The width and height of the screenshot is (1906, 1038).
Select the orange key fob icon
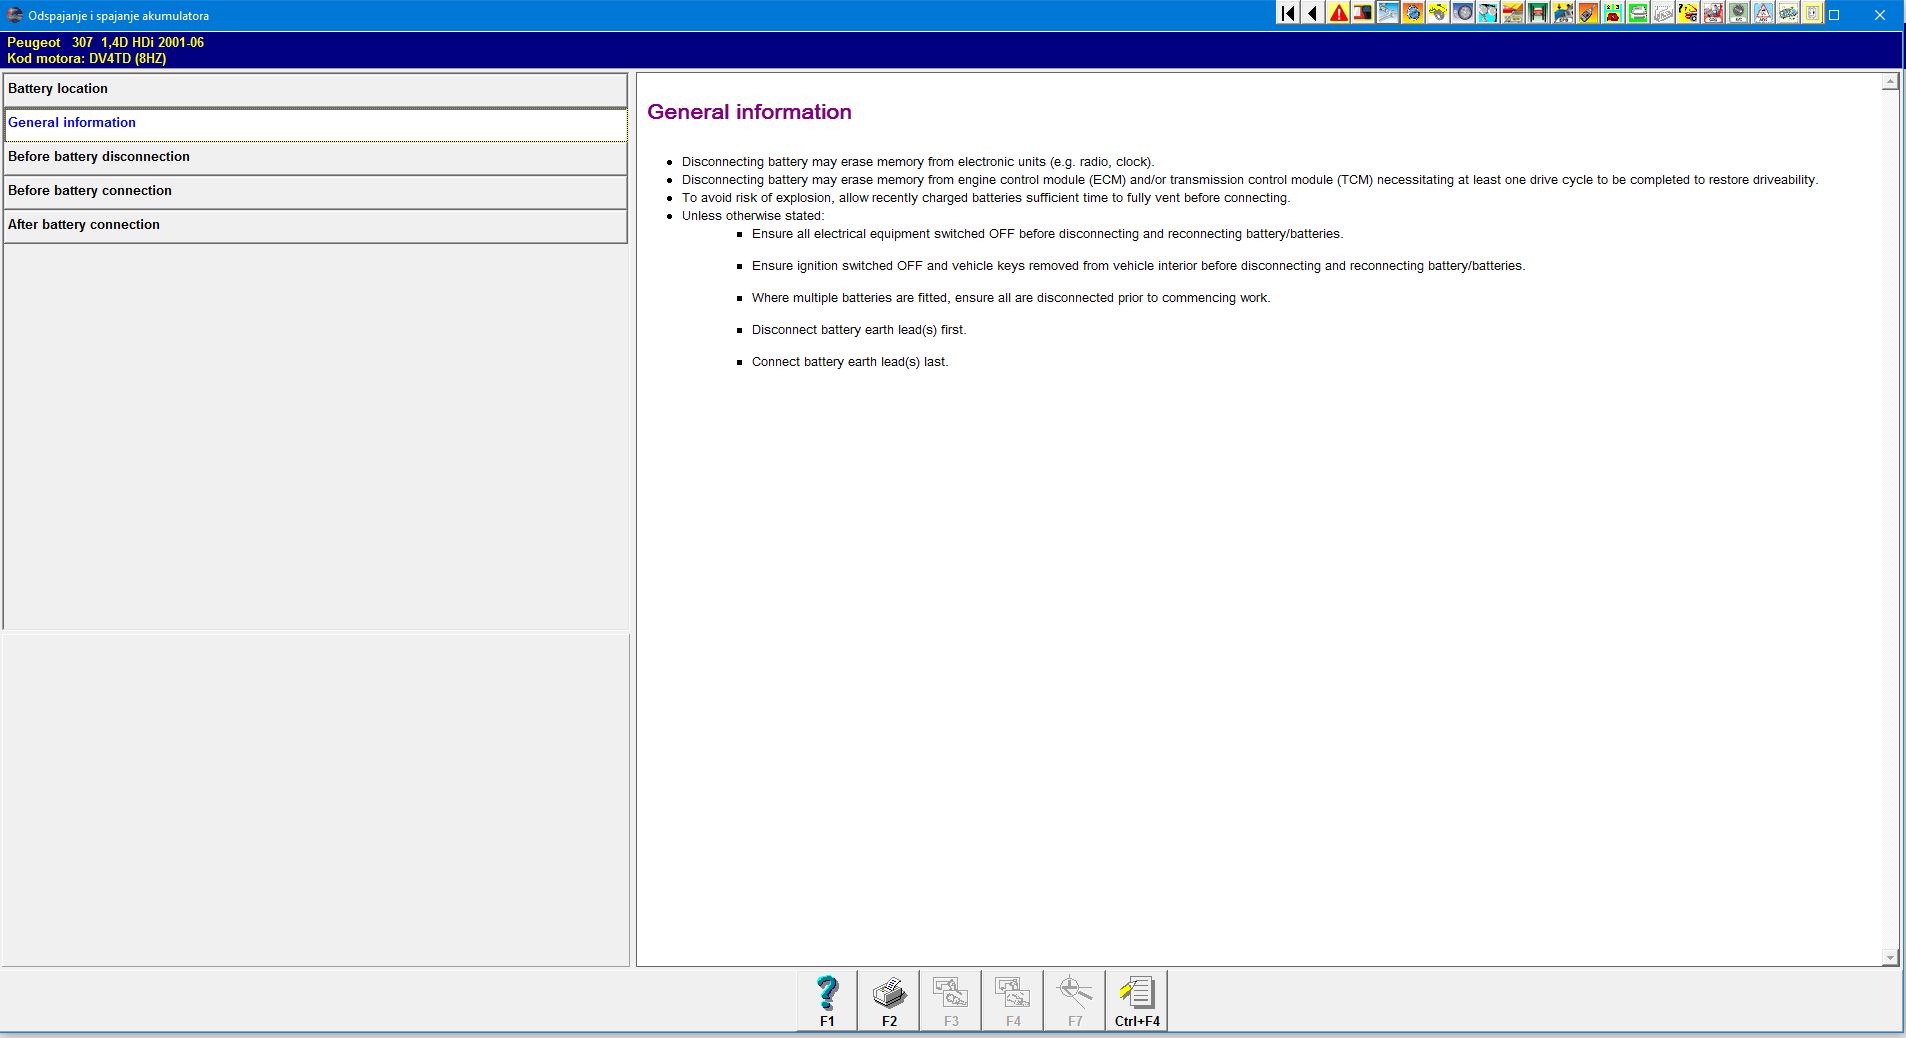(x=1588, y=13)
